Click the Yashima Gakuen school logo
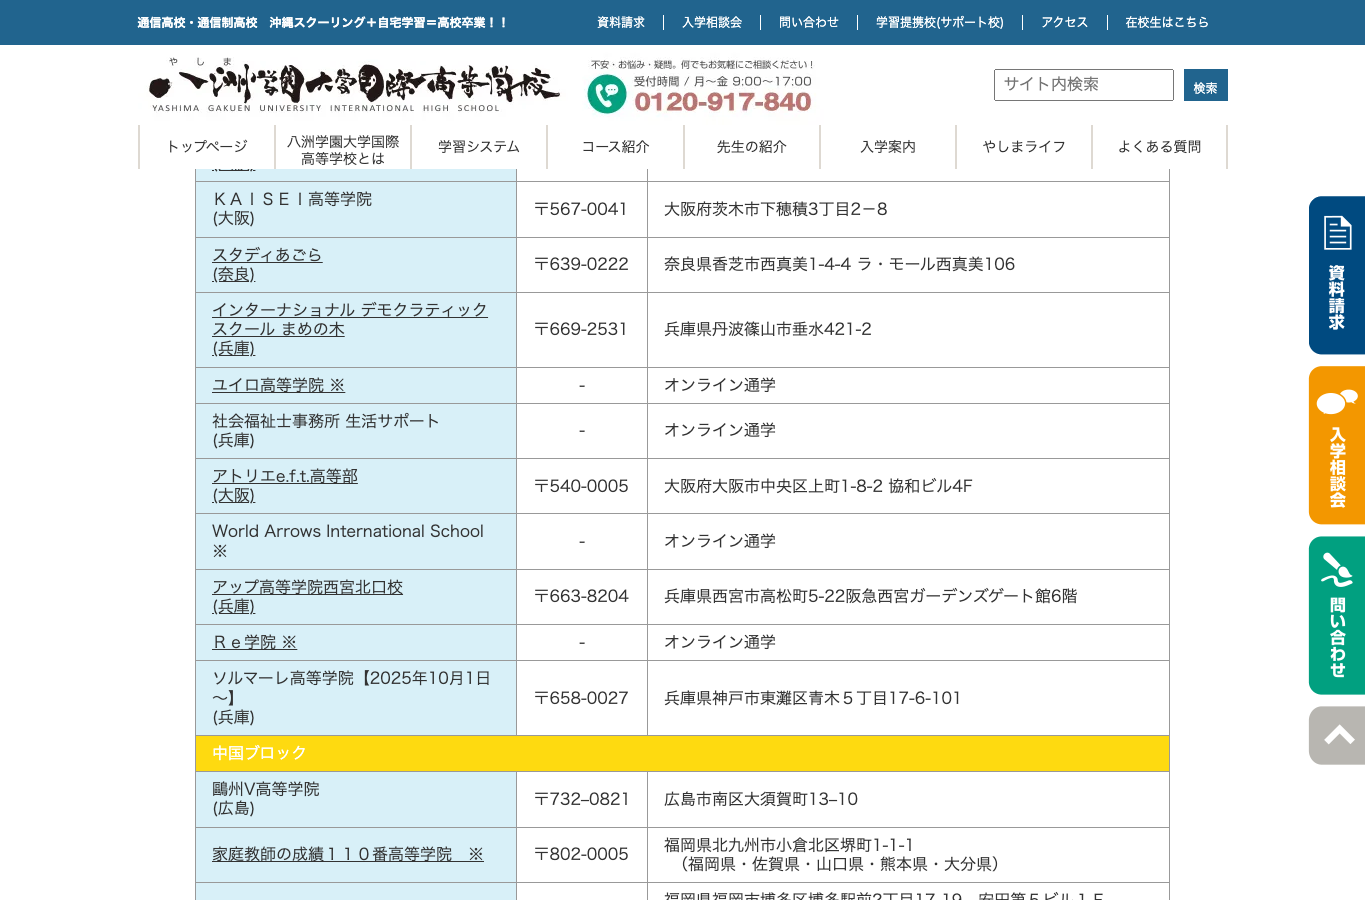1365x900 pixels. point(354,85)
